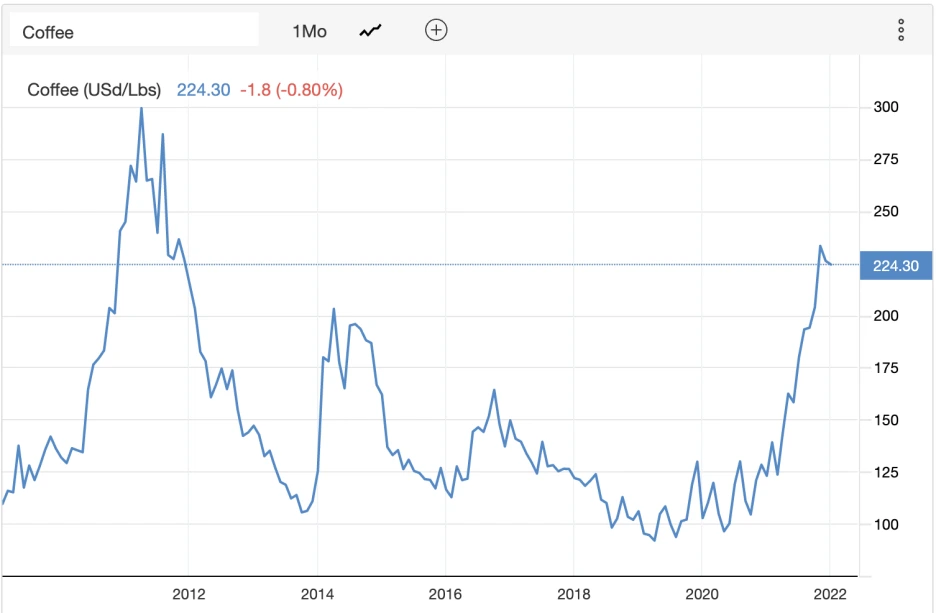The image size is (936, 613).
Task: Open the 1Mo interval selector
Action: point(309,31)
